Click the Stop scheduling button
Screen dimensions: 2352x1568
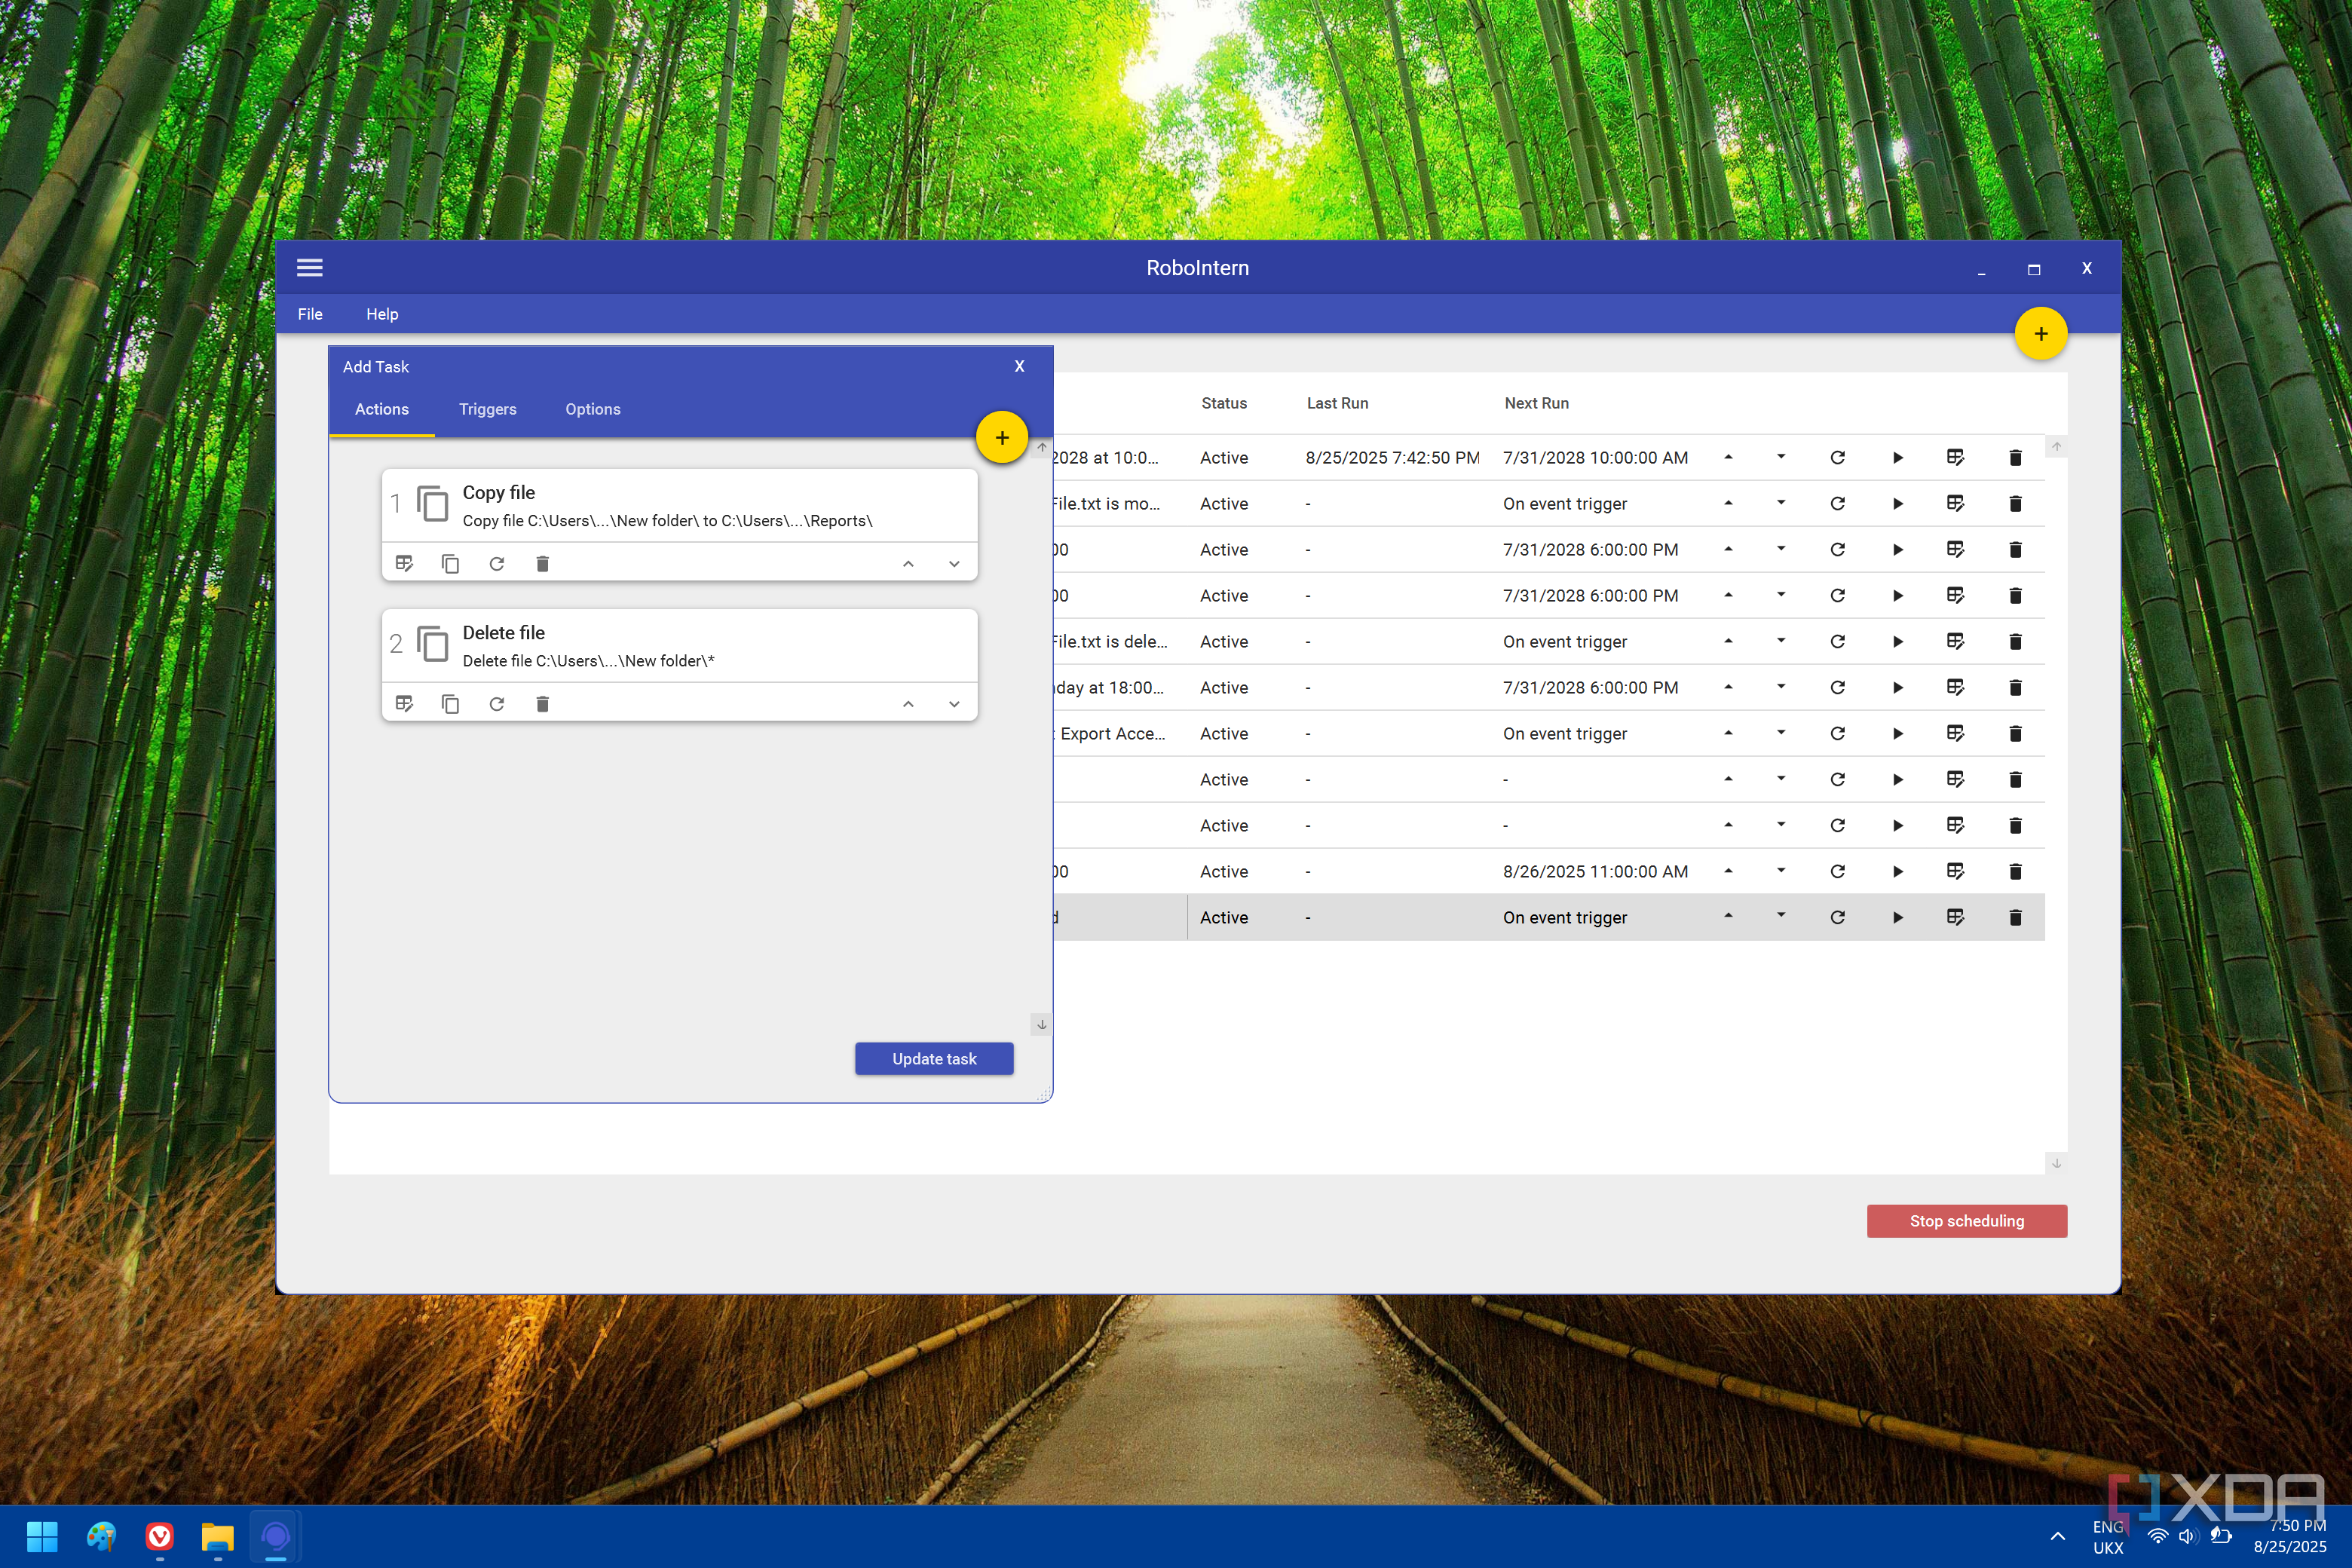1966,1221
